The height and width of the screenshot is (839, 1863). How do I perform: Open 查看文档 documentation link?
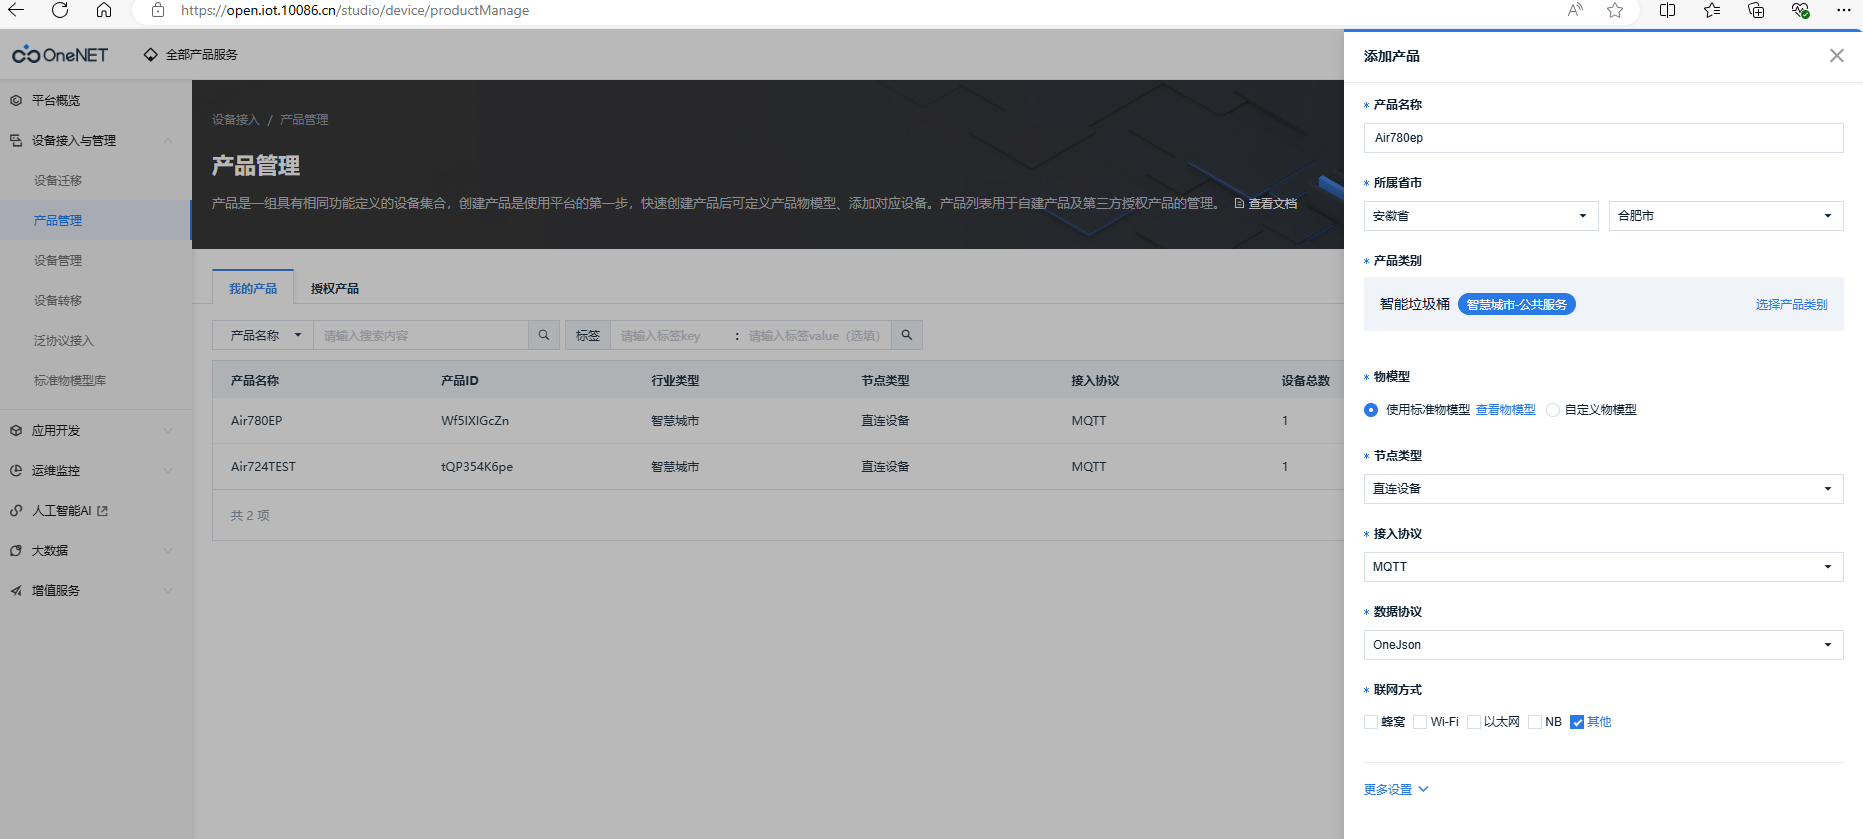point(1266,203)
